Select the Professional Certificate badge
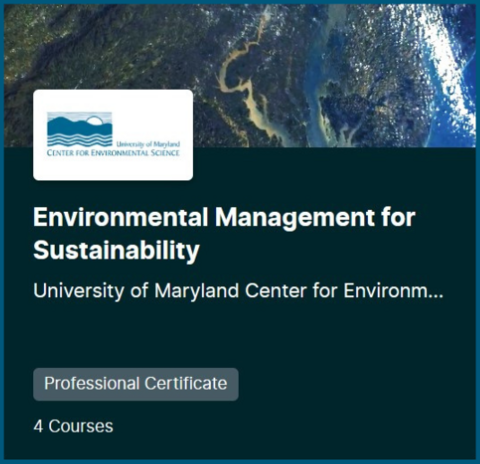 point(136,384)
